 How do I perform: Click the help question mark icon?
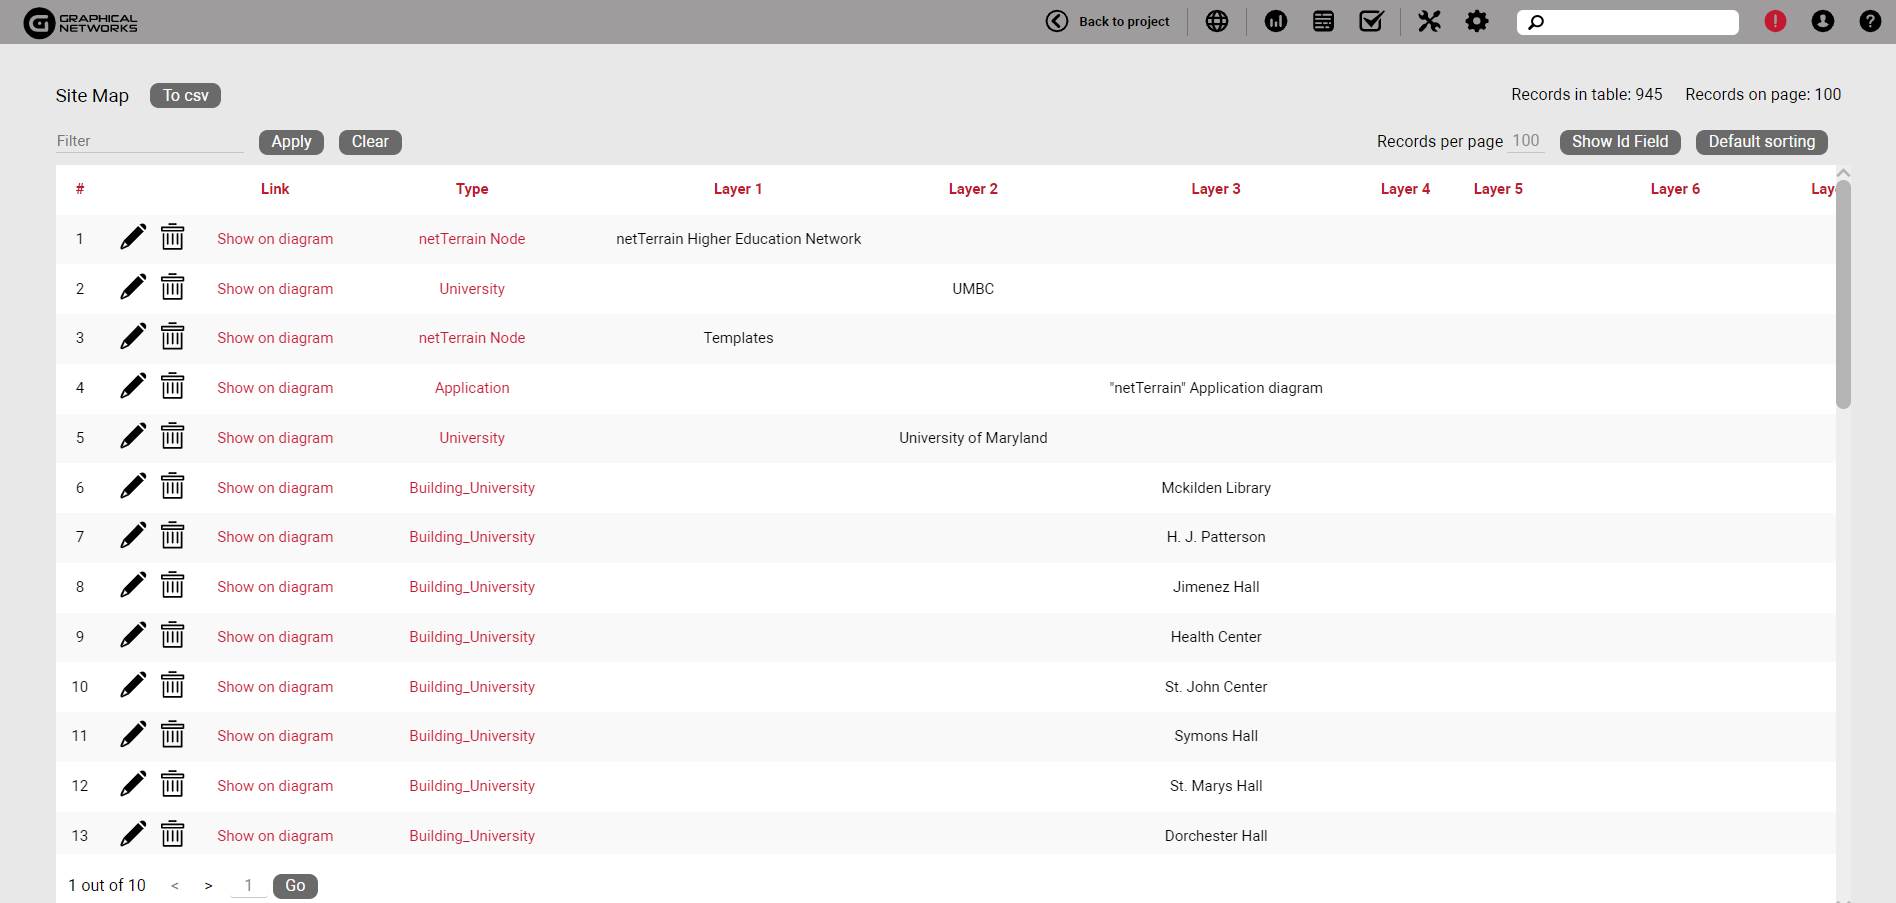[x=1870, y=21]
